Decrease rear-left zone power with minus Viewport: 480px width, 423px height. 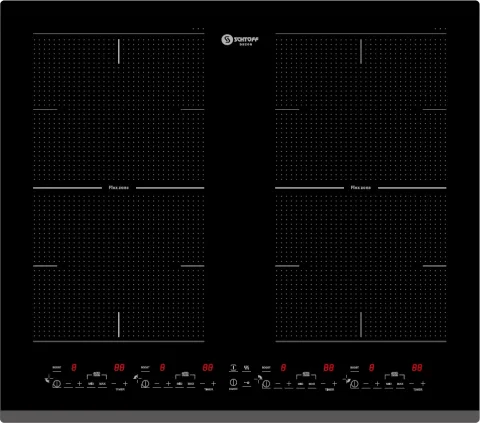click(x=157, y=384)
